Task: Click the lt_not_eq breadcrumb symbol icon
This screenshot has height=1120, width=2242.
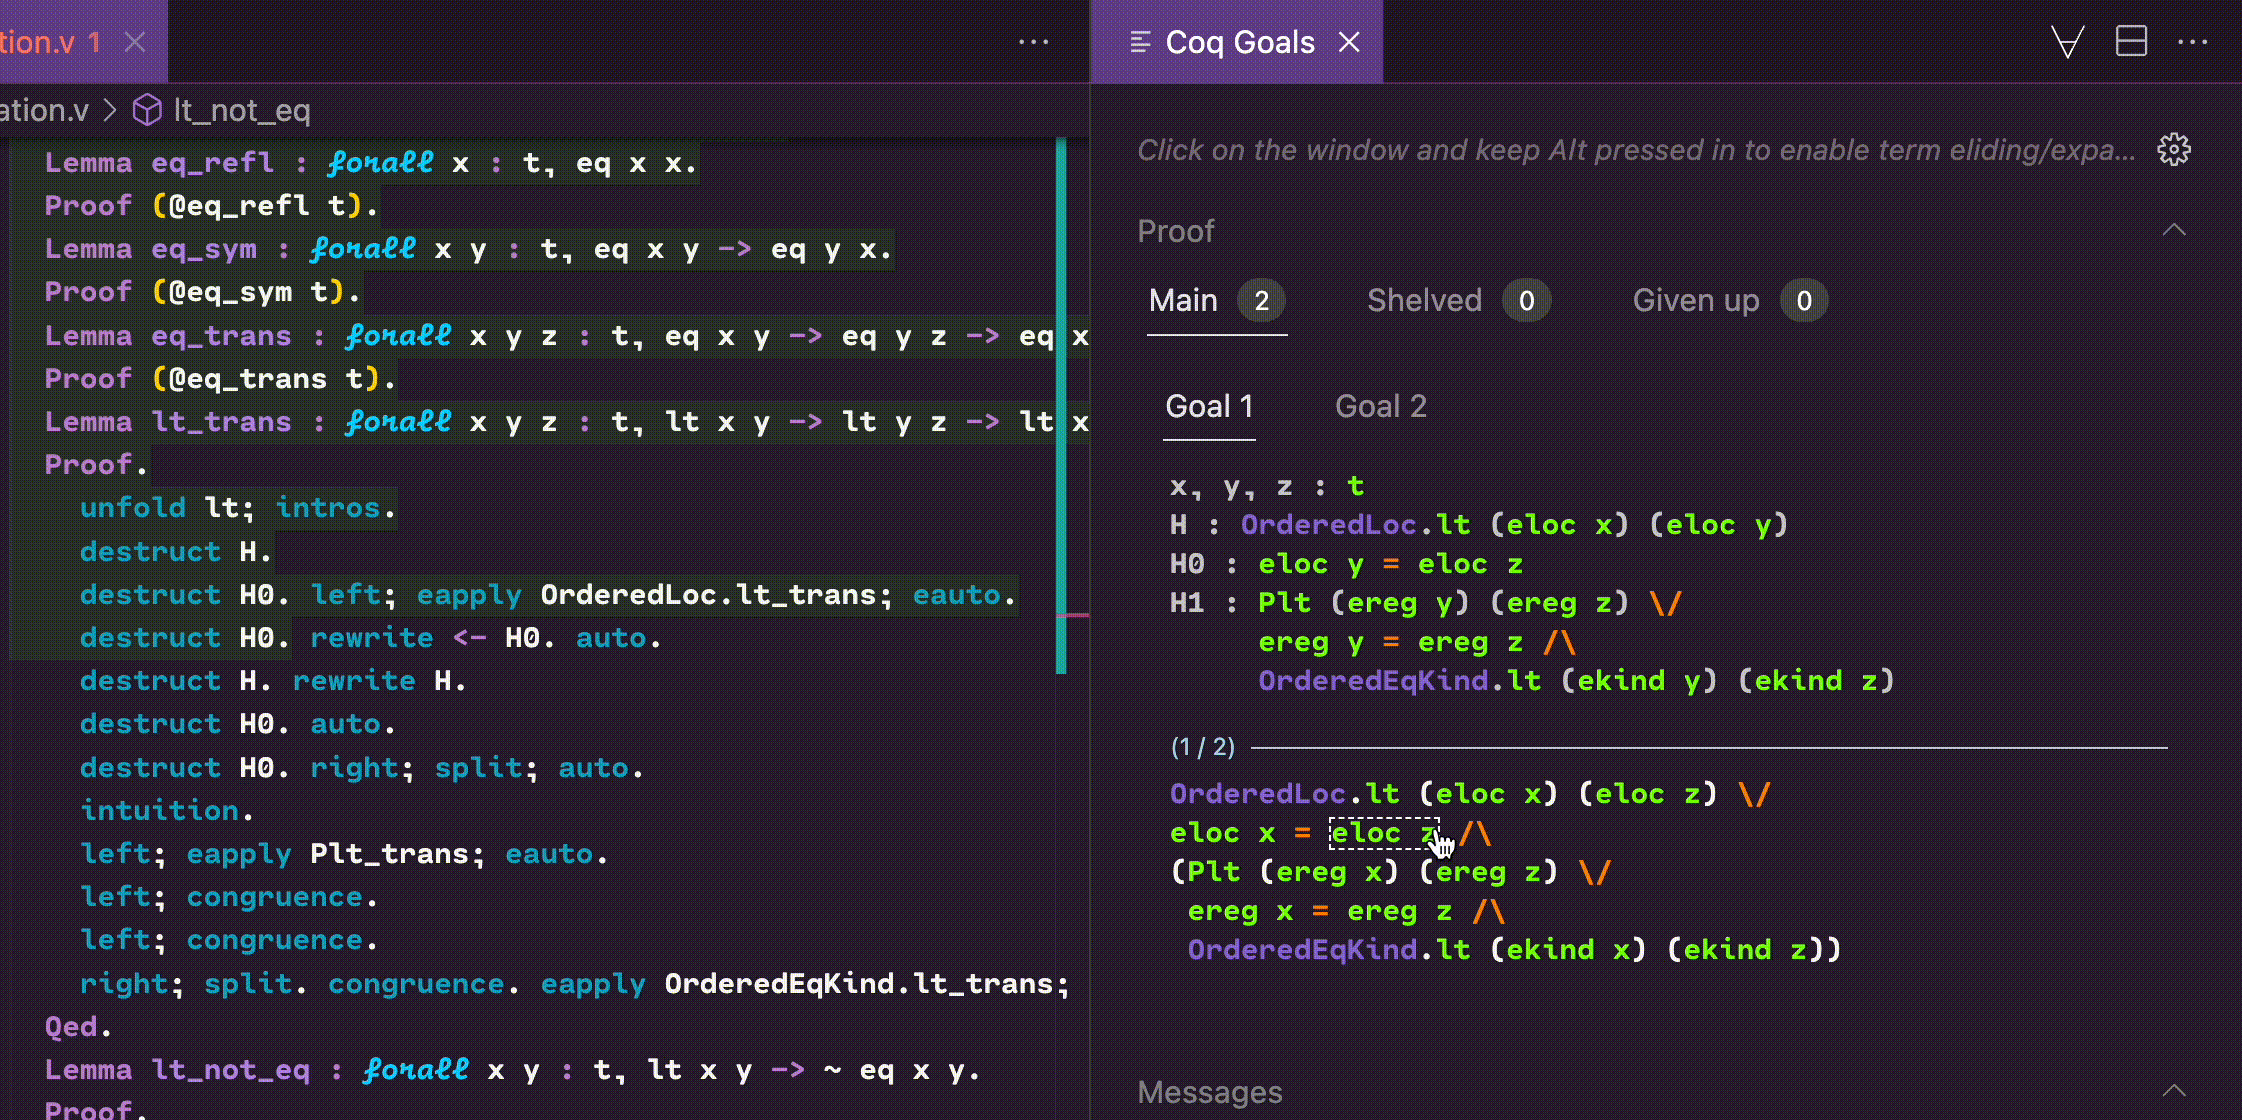Action: 147,110
